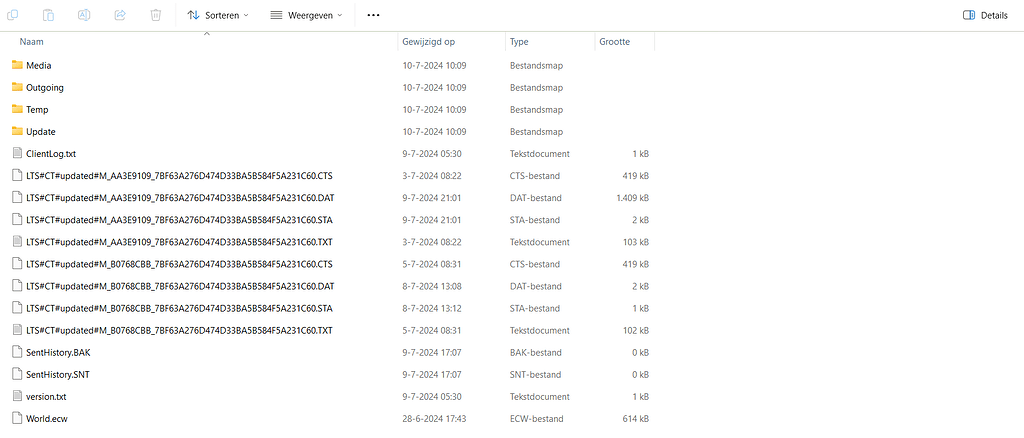Click the date 8-7-2024 13:12
The width and height of the screenshot is (1024, 438).
[434, 308]
